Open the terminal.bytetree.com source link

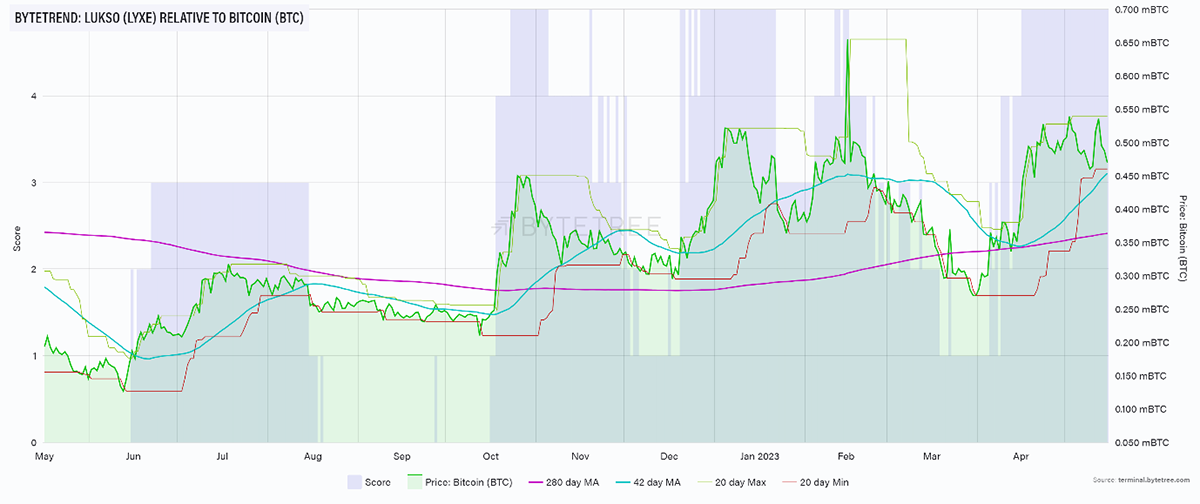coord(1153,481)
